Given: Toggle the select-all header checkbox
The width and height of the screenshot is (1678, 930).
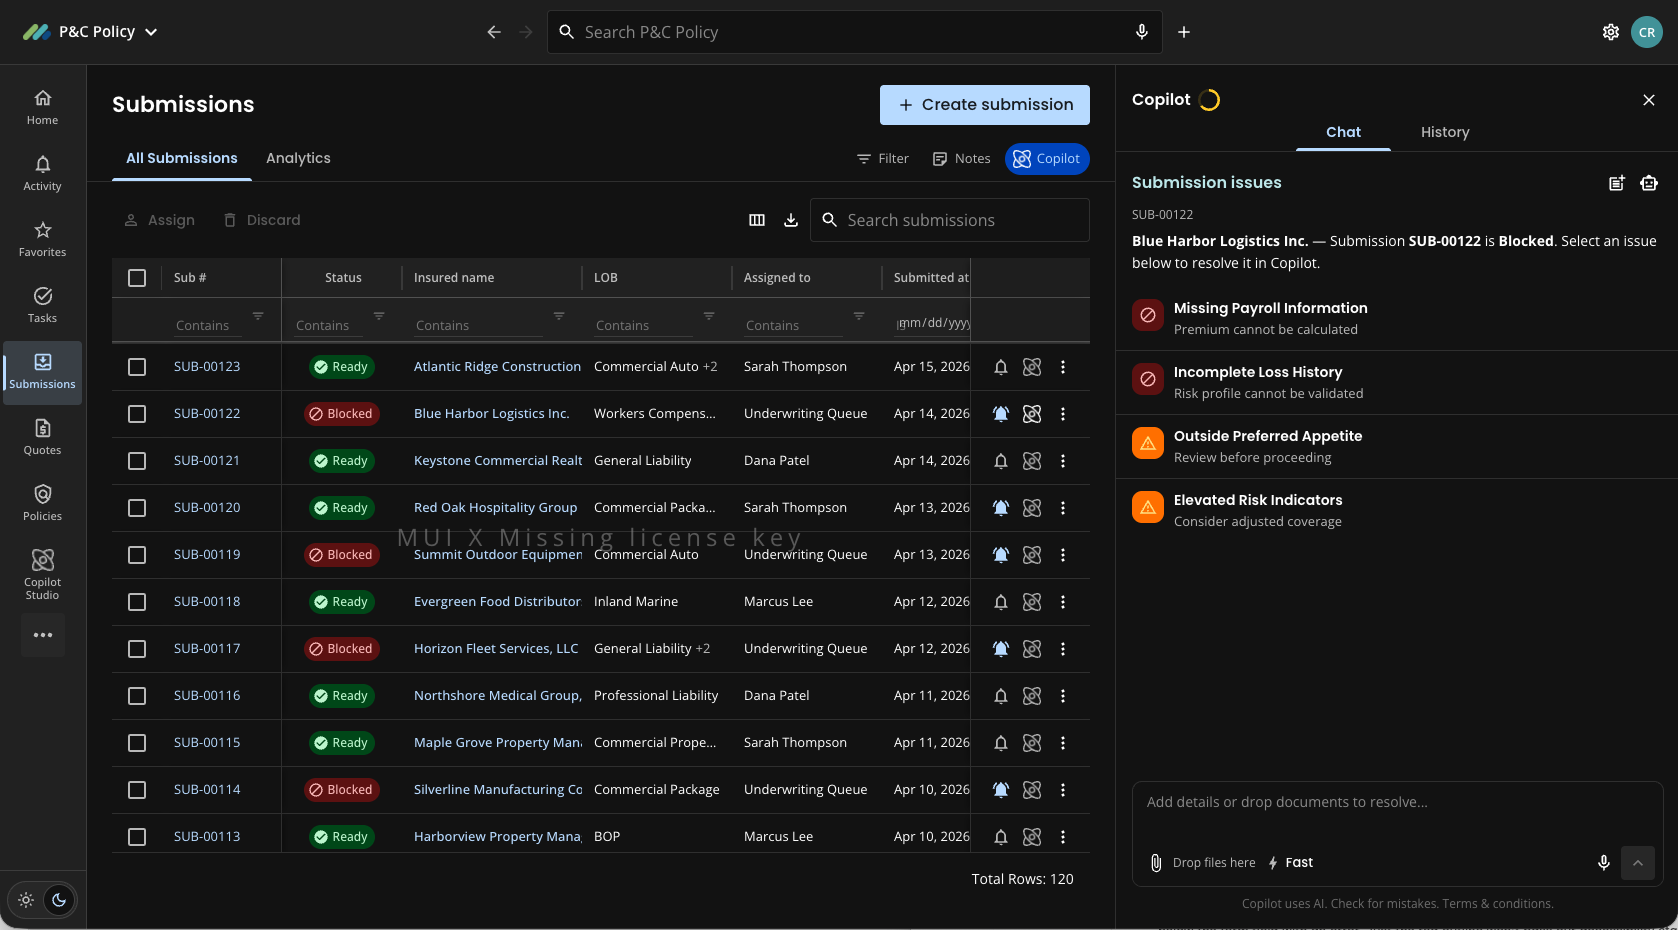Looking at the screenshot, I should (137, 278).
